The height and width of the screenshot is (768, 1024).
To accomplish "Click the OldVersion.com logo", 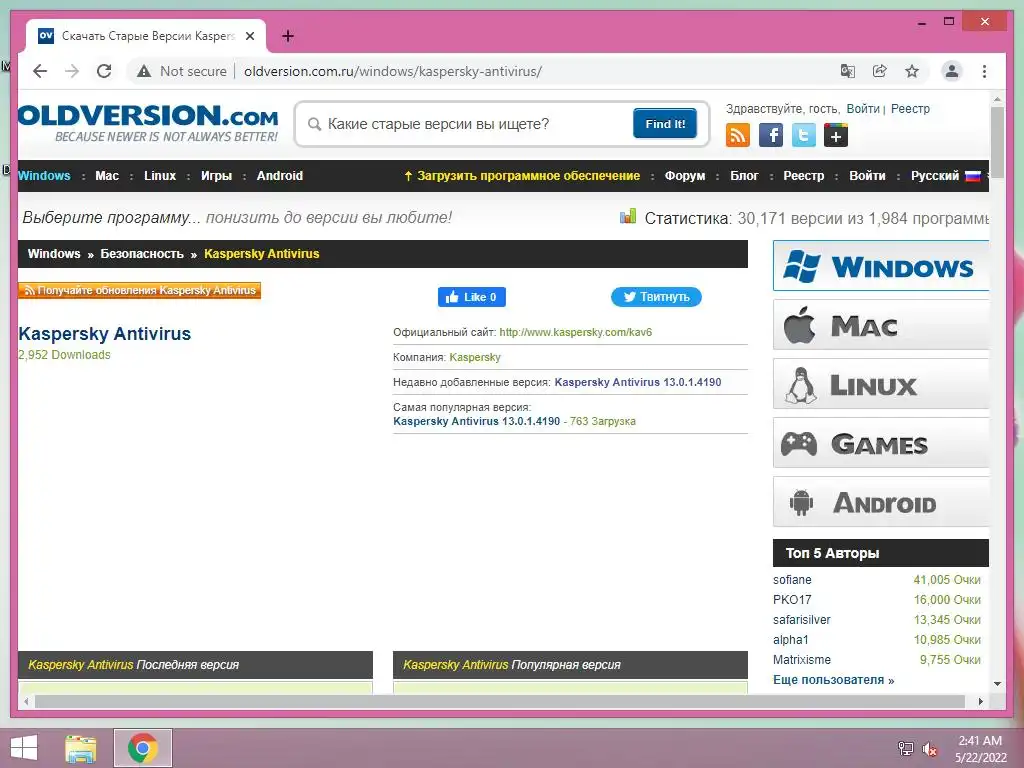I will (x=148, y=123).
